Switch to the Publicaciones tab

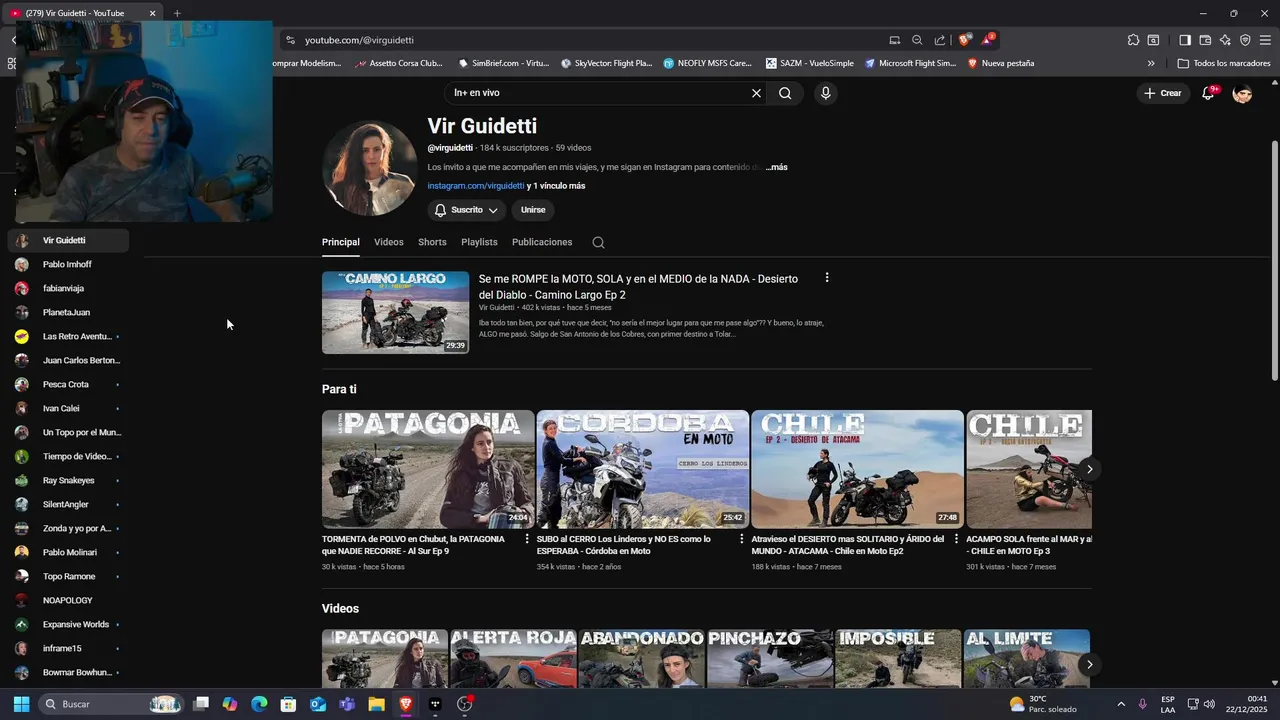tap(542, 242)
